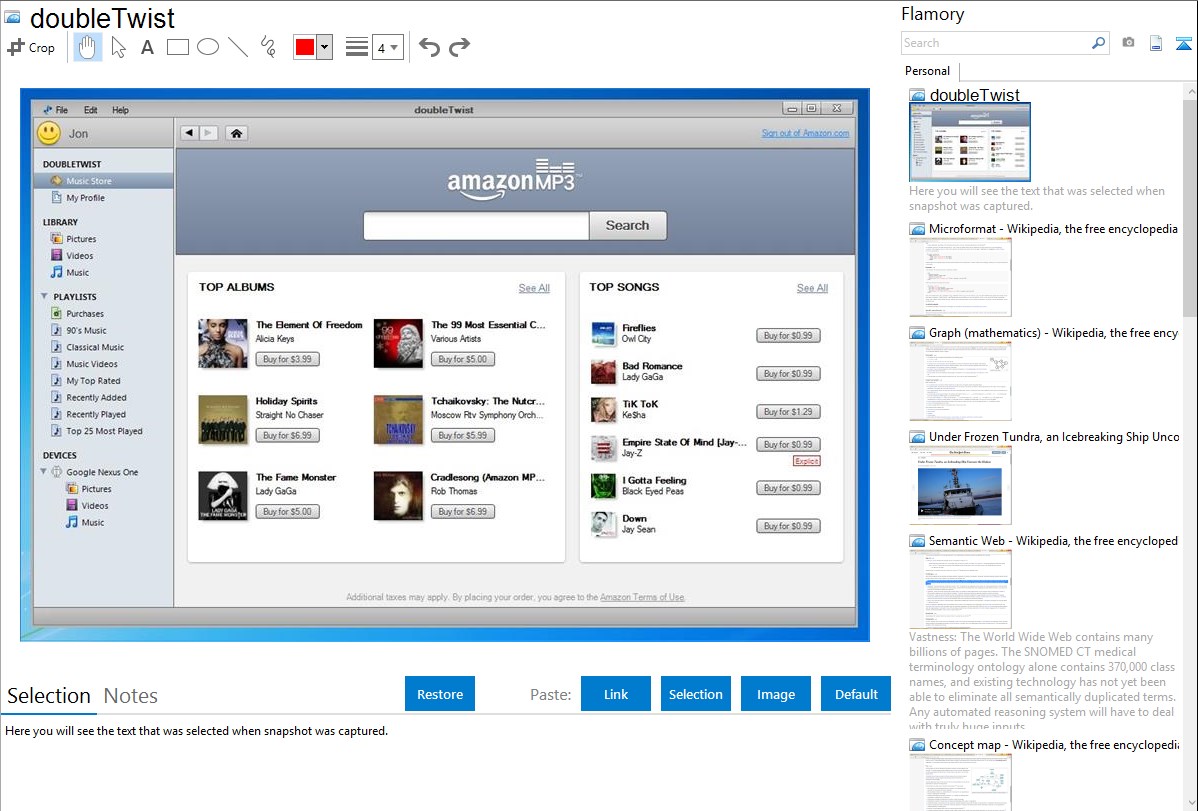Select the Crop tool

click(x=31, y=47)
